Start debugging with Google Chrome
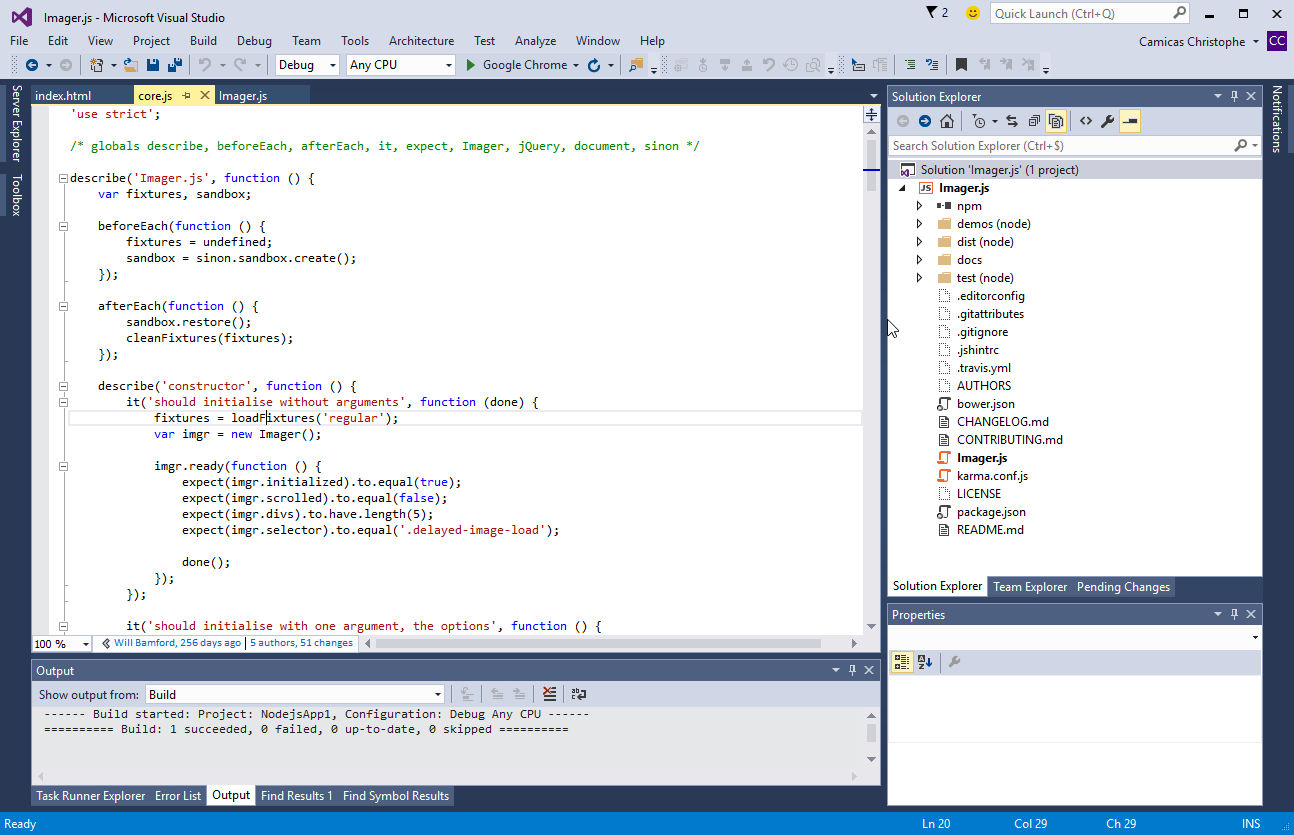This screenshot has width=1294, height=835. point(519,64)
